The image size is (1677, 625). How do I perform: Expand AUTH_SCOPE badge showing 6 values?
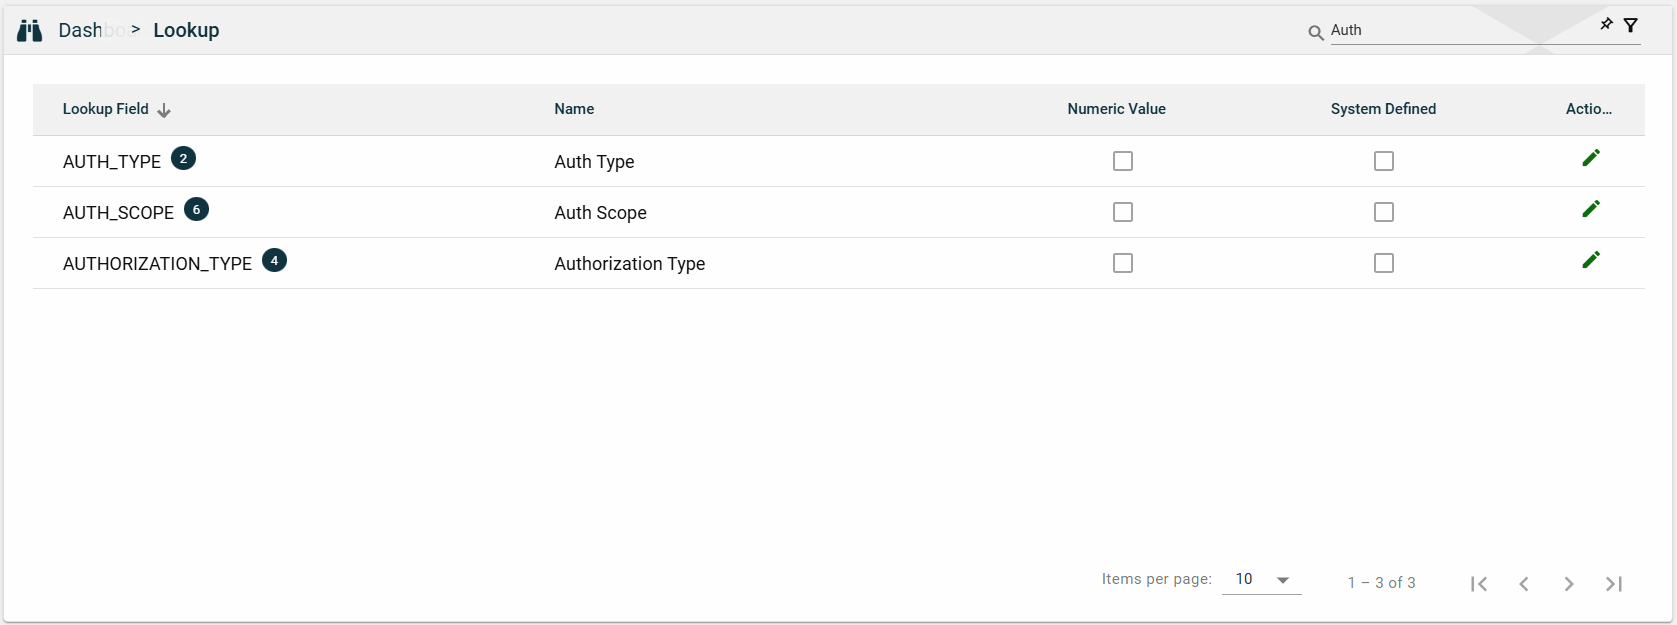(x=196, y=210)
